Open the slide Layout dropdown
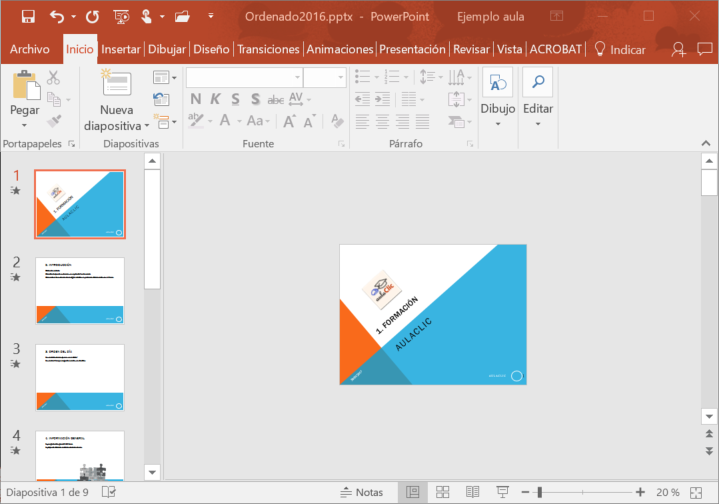The height and width of the screenshot is (504, 719). point(165,78)
